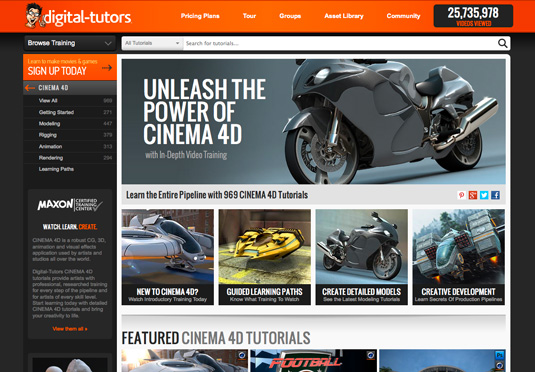The height and width of the screenshot is (372, 535).
Task: Open Asset Library from top navigation
Action: tap(344, 16)
